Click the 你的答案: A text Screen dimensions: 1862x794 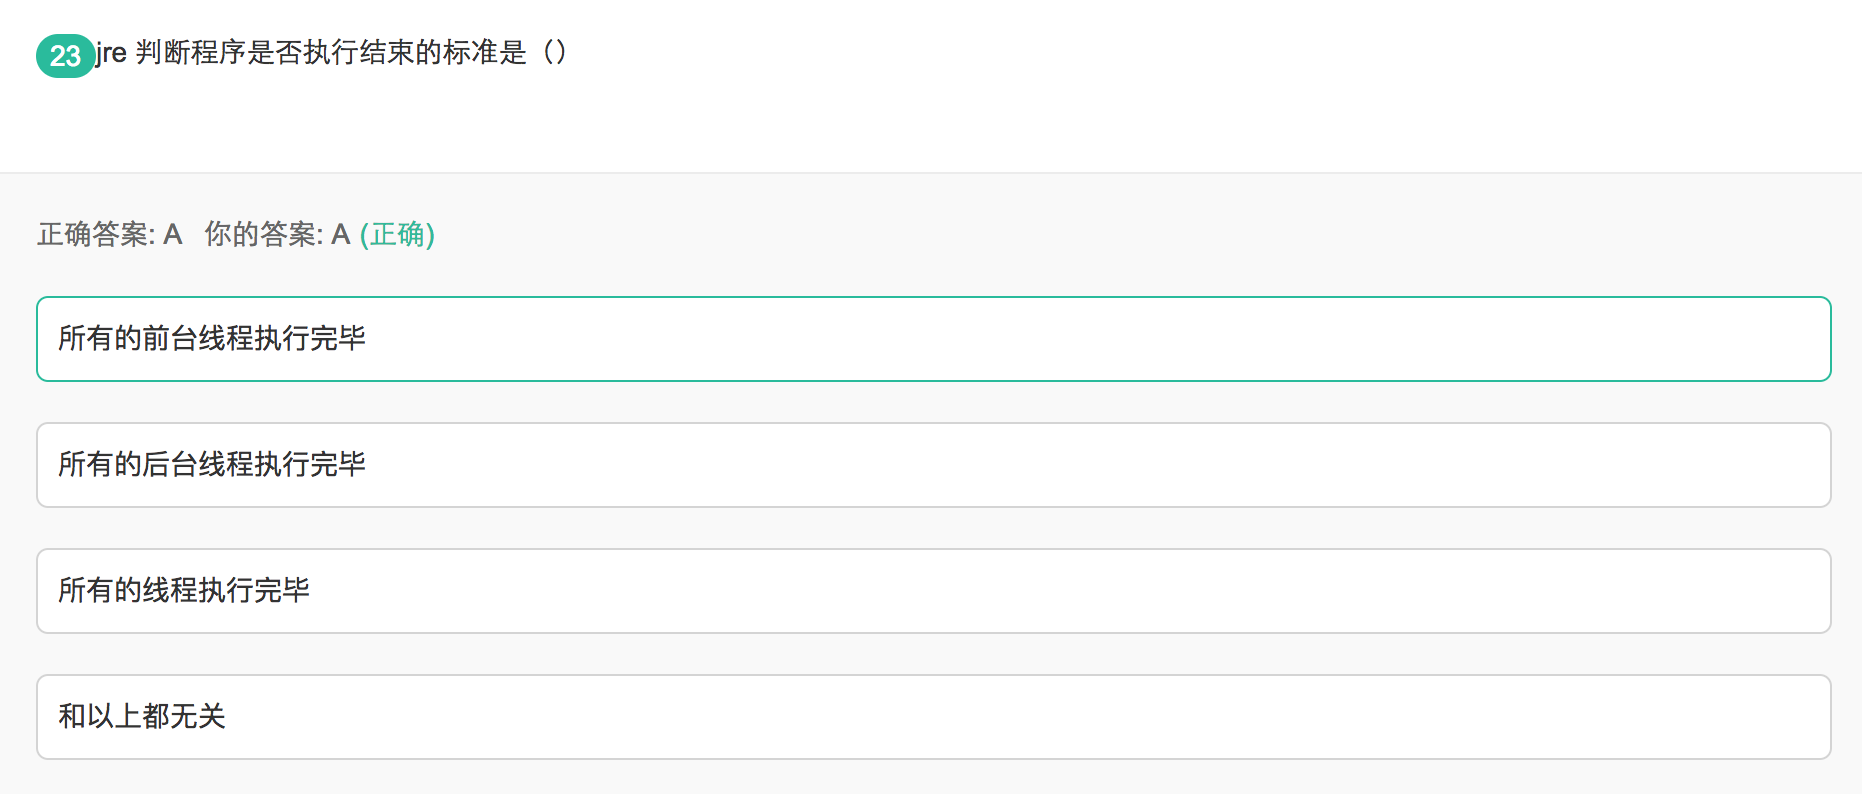[x=277, y=234]
